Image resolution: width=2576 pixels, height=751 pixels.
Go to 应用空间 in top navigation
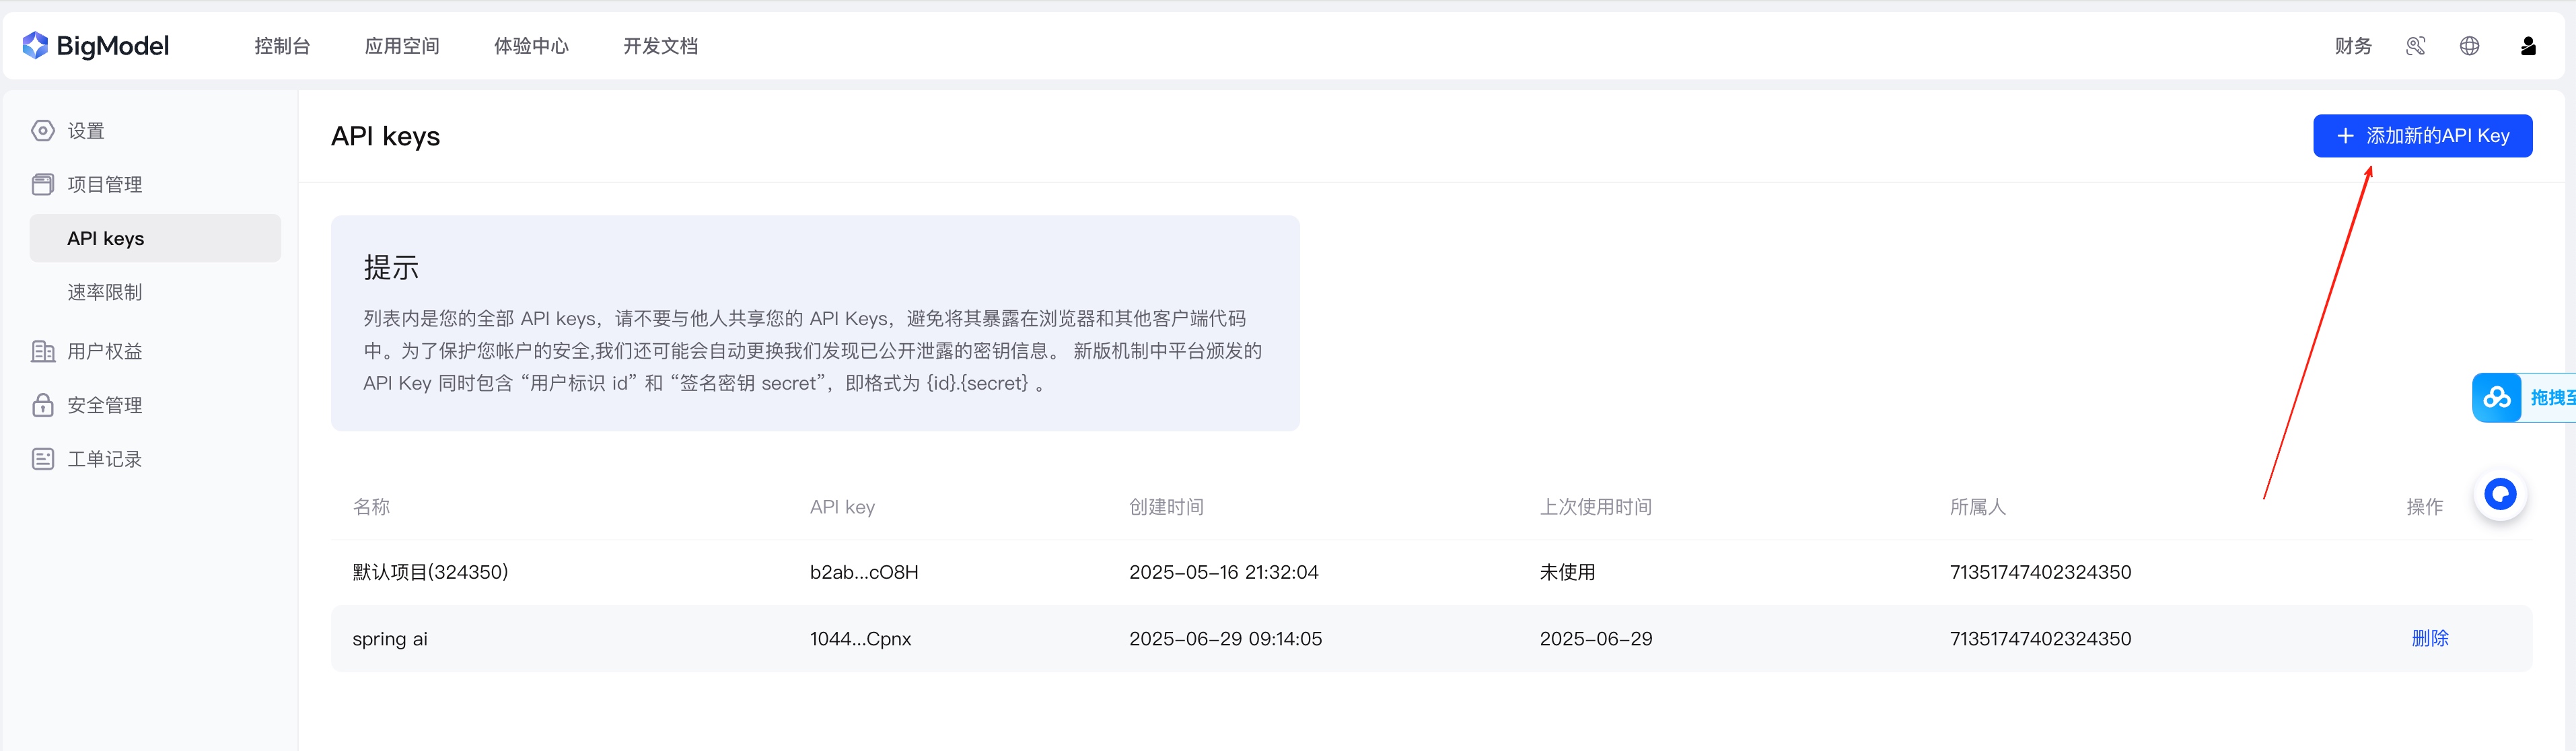[402, 46]
